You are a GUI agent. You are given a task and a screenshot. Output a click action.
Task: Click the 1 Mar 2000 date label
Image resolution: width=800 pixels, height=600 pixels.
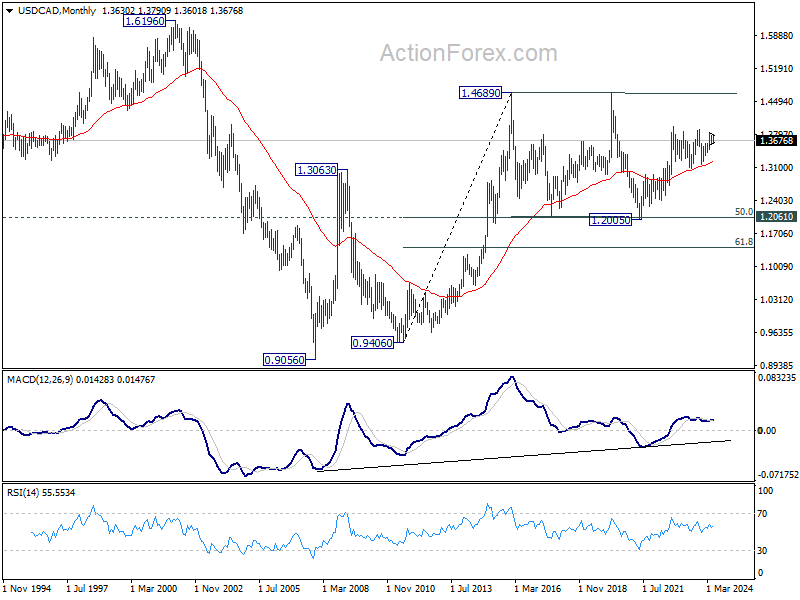pos(154,588)
